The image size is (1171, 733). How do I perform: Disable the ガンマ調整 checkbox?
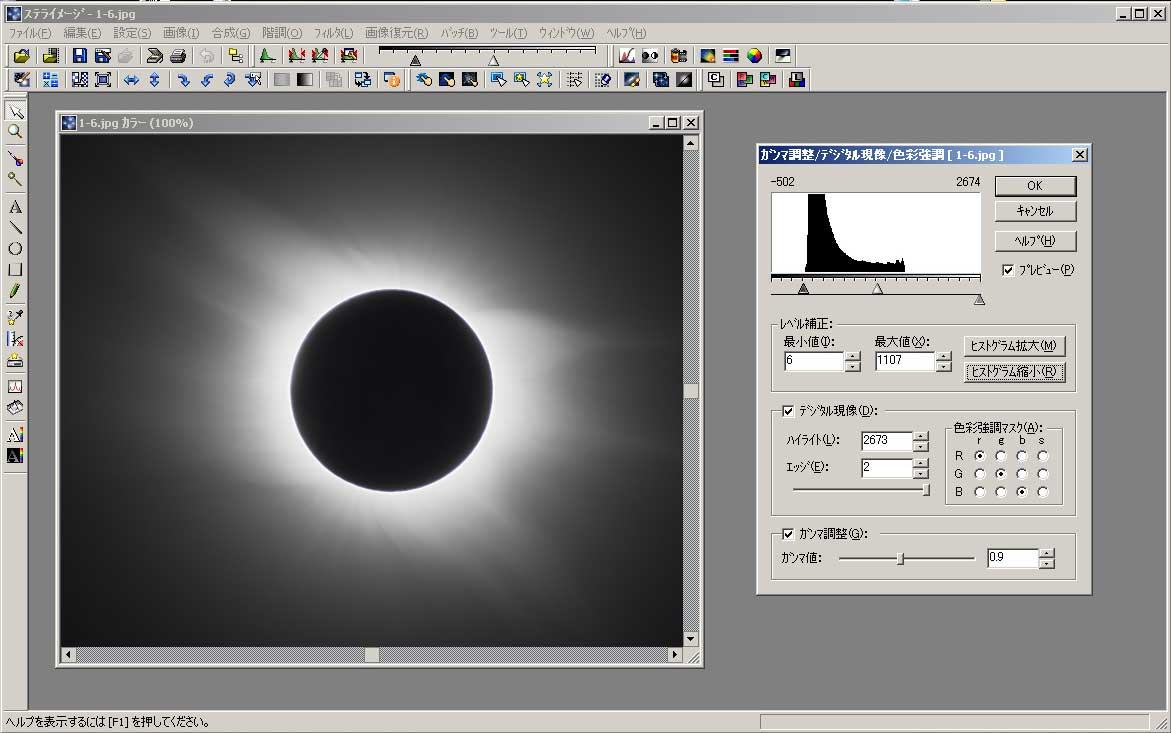788,534
